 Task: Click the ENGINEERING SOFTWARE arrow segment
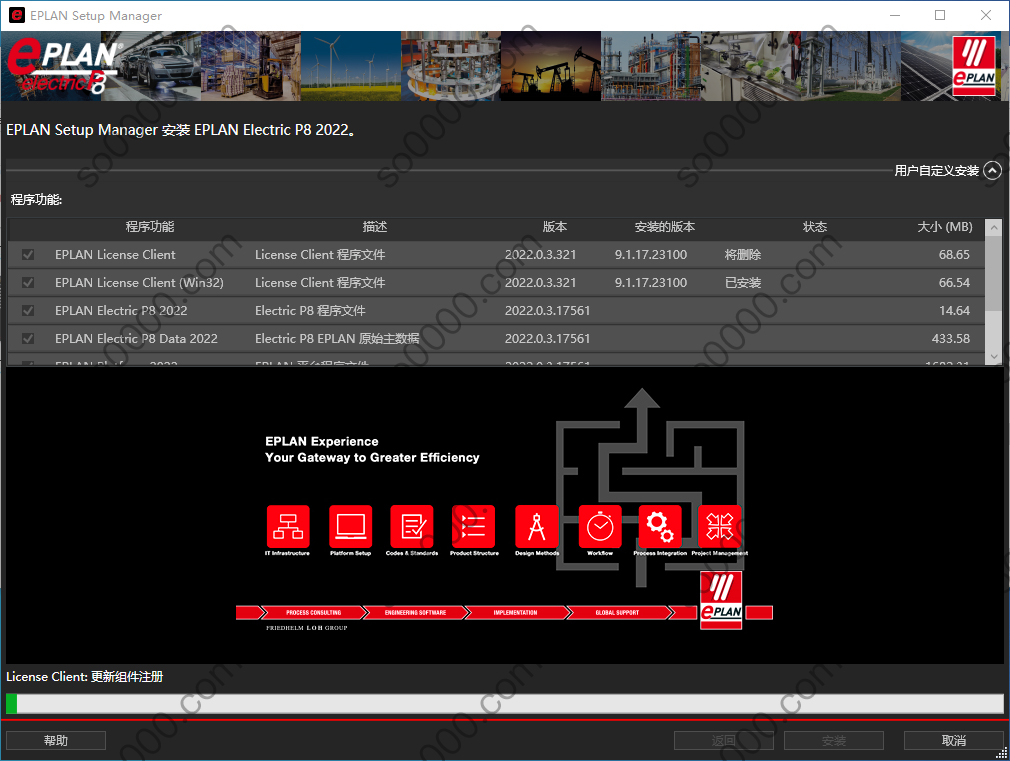415,612
